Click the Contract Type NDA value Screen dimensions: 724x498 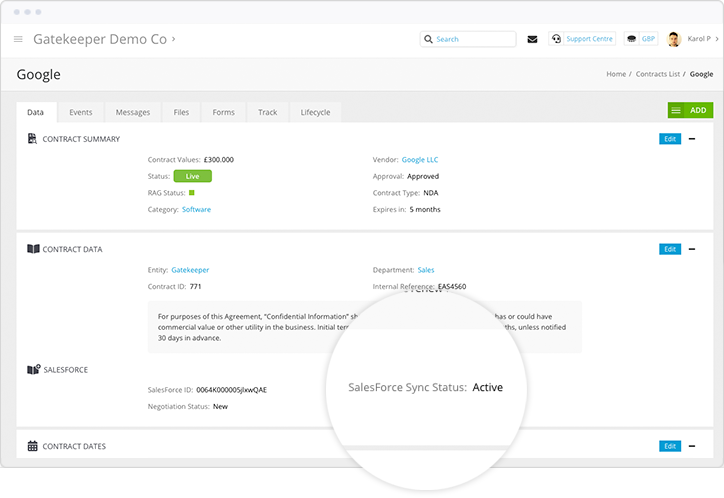pos(431,193)
